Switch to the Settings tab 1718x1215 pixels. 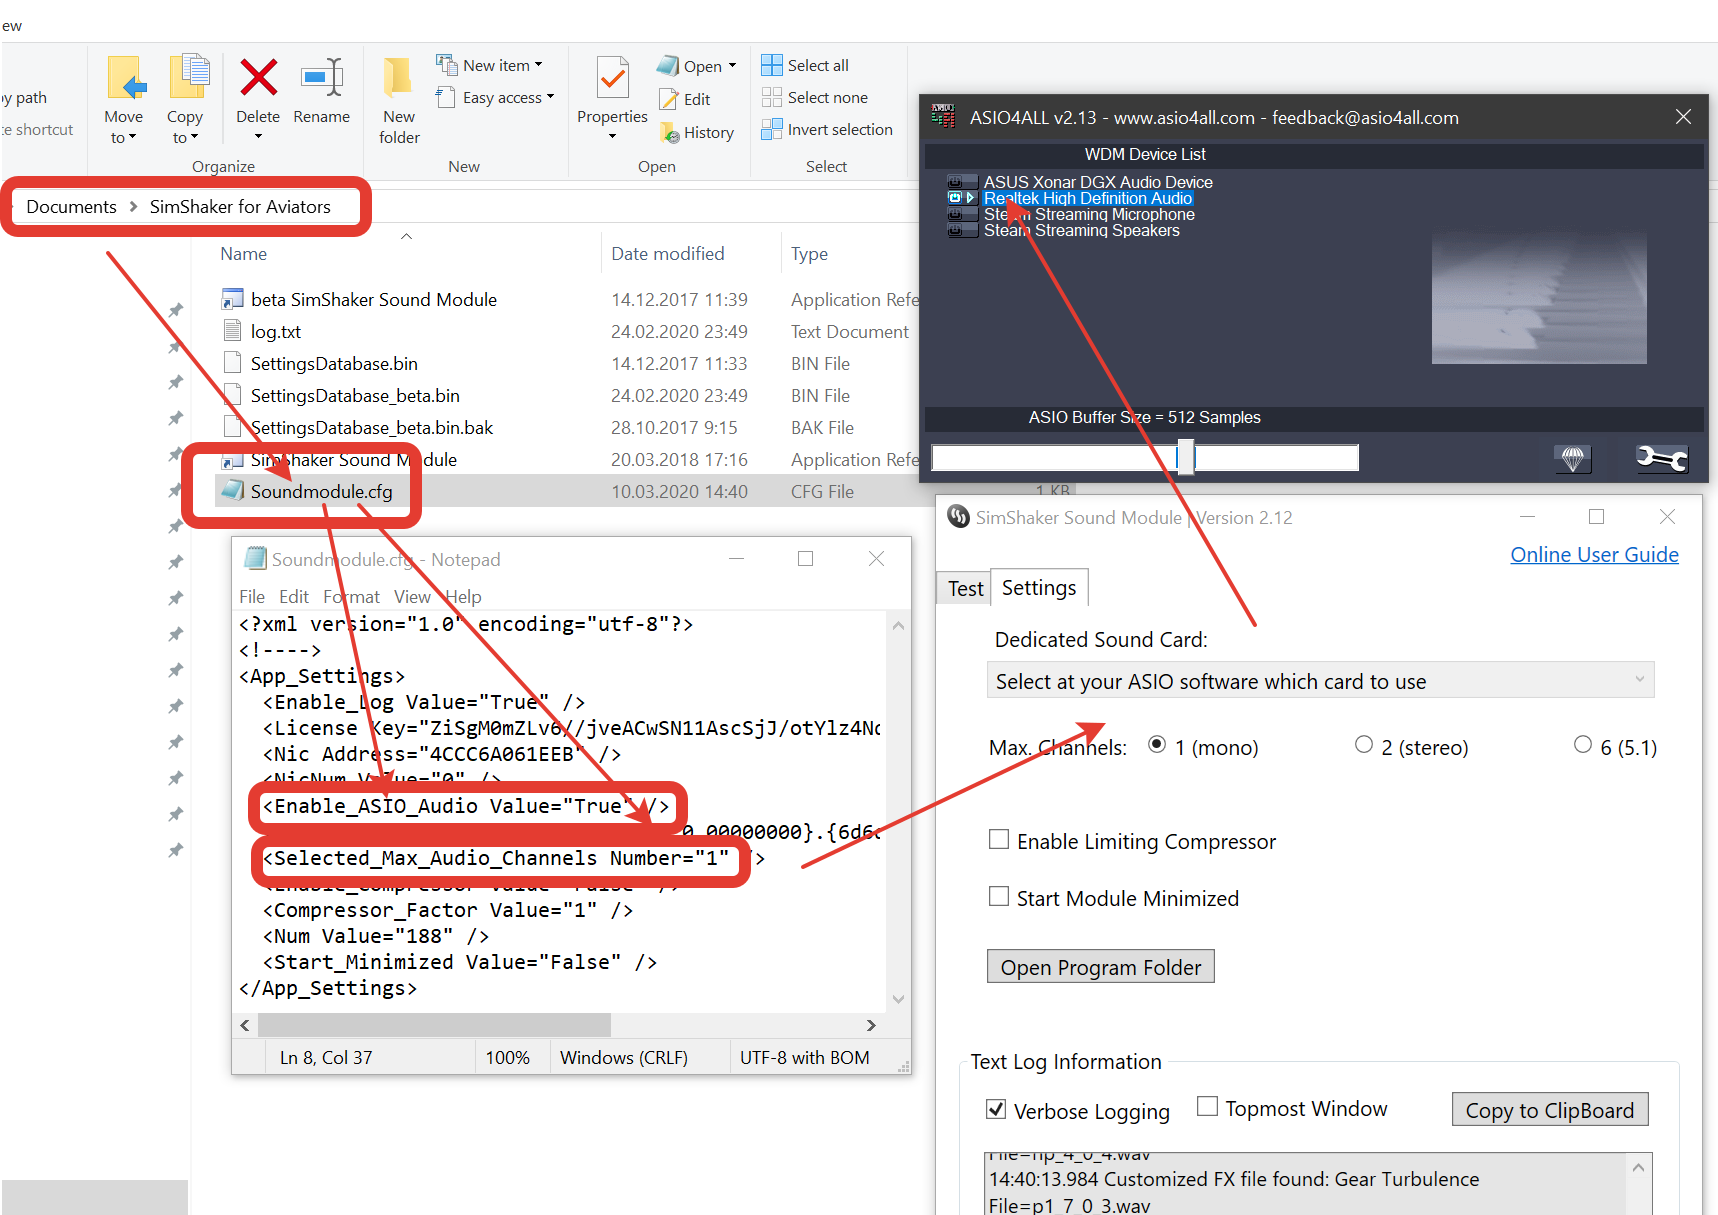[x=1039, y=588]
